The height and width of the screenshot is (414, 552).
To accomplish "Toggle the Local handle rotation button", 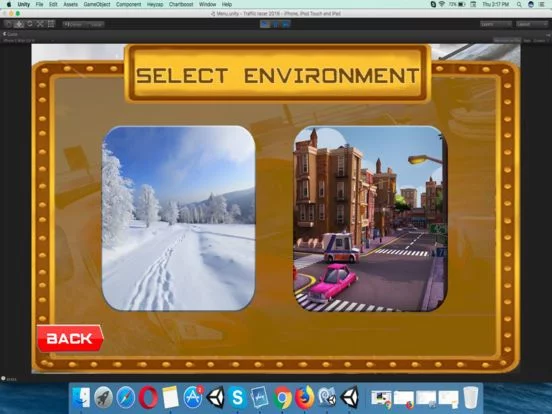I will pyautogui.click(x=94, y=24).
